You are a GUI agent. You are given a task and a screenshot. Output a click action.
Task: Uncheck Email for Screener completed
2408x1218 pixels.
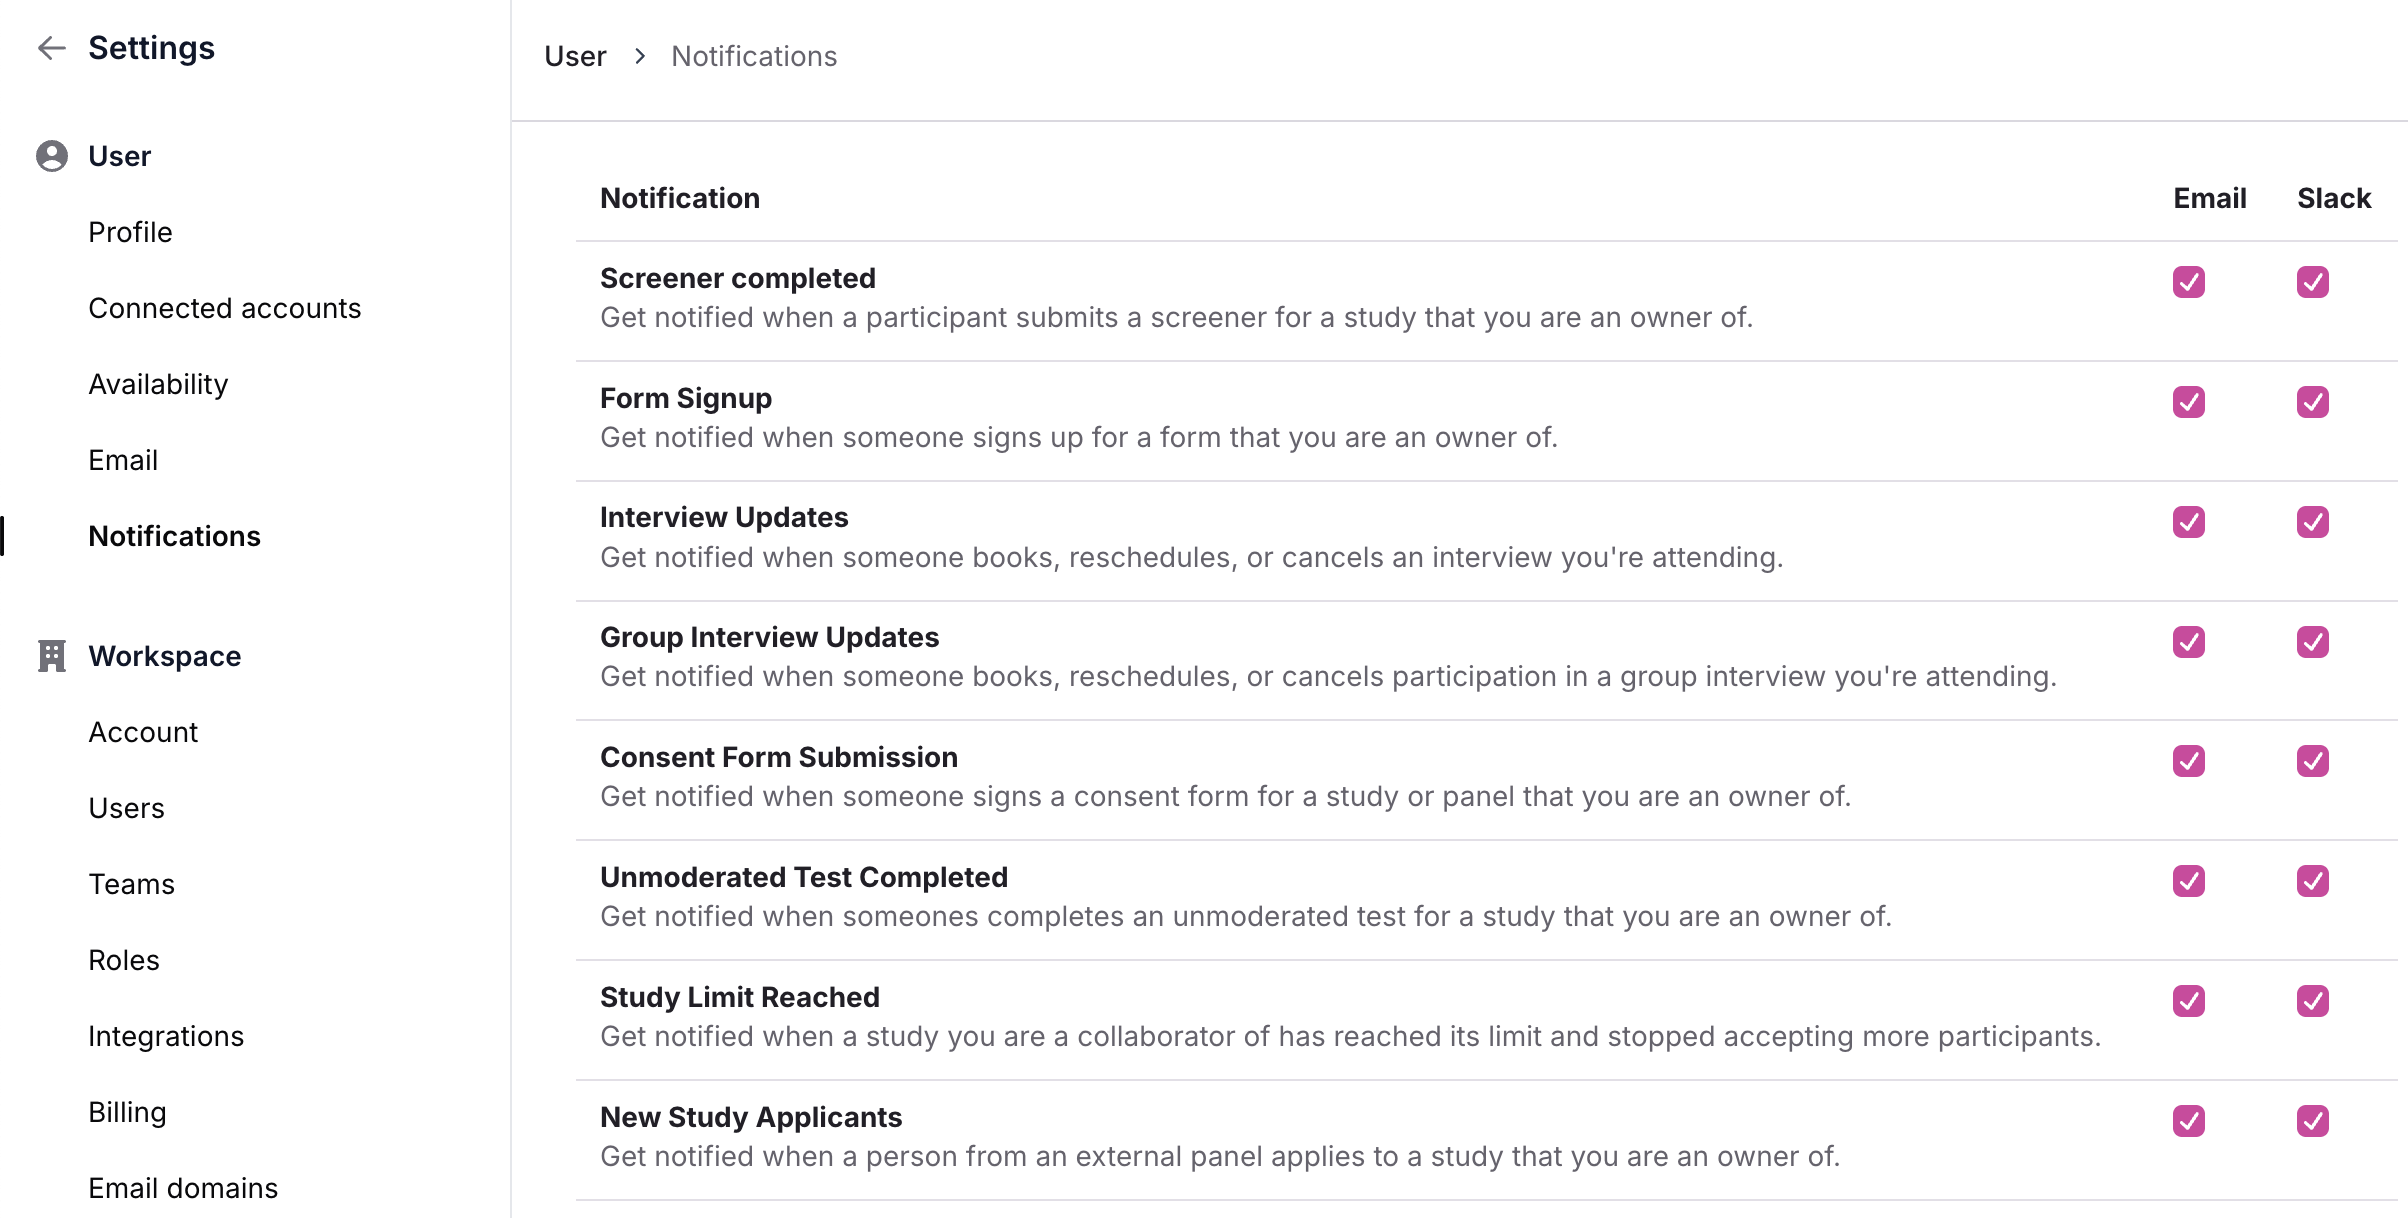(x=2188, y=282)
